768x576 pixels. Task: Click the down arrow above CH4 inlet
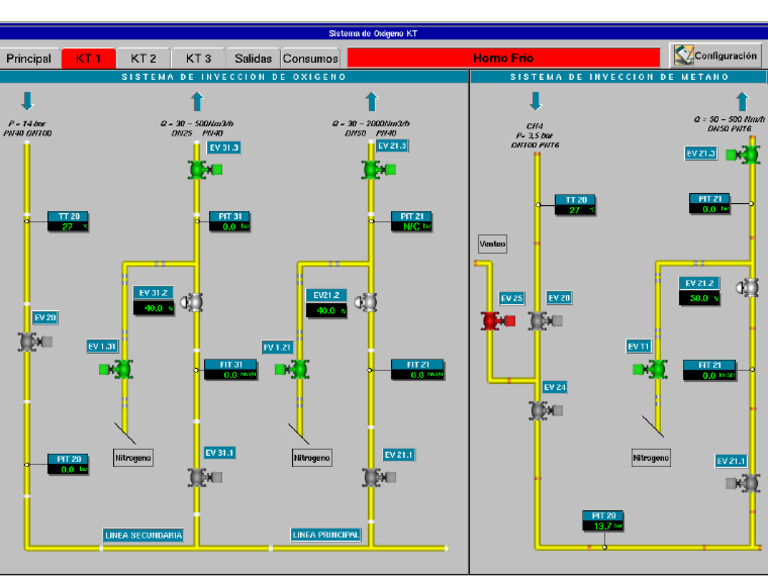click(x=536, y=100)
